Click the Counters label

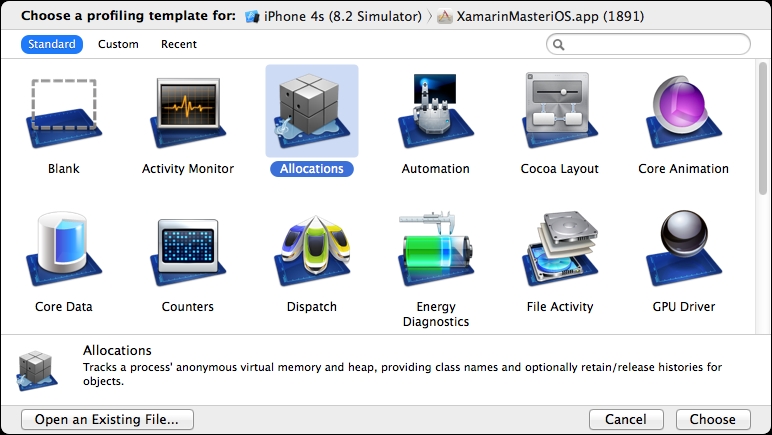point(188,307)
